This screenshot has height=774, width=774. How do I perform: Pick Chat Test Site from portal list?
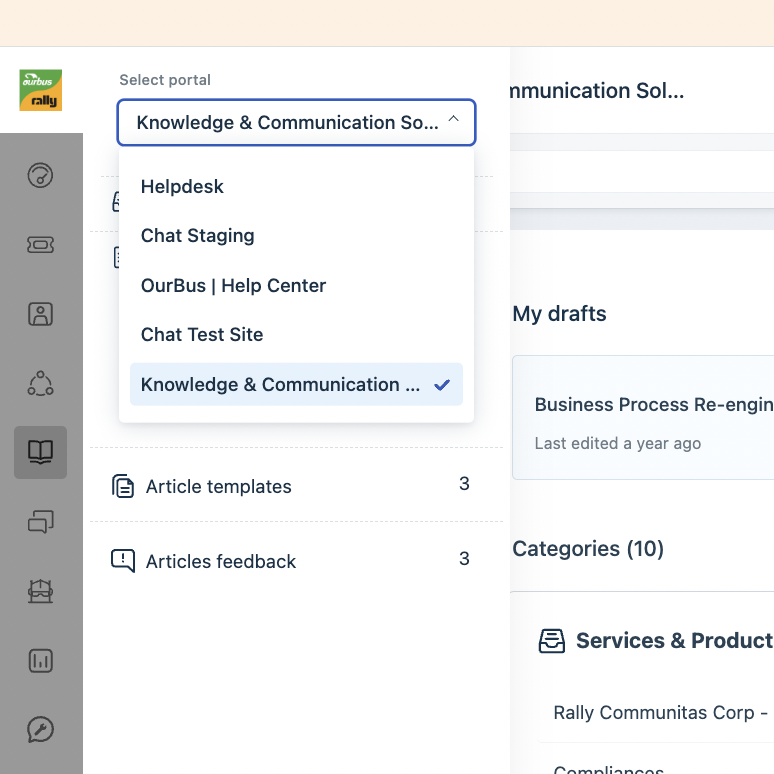pyautogui.click(x=202, y=335)
